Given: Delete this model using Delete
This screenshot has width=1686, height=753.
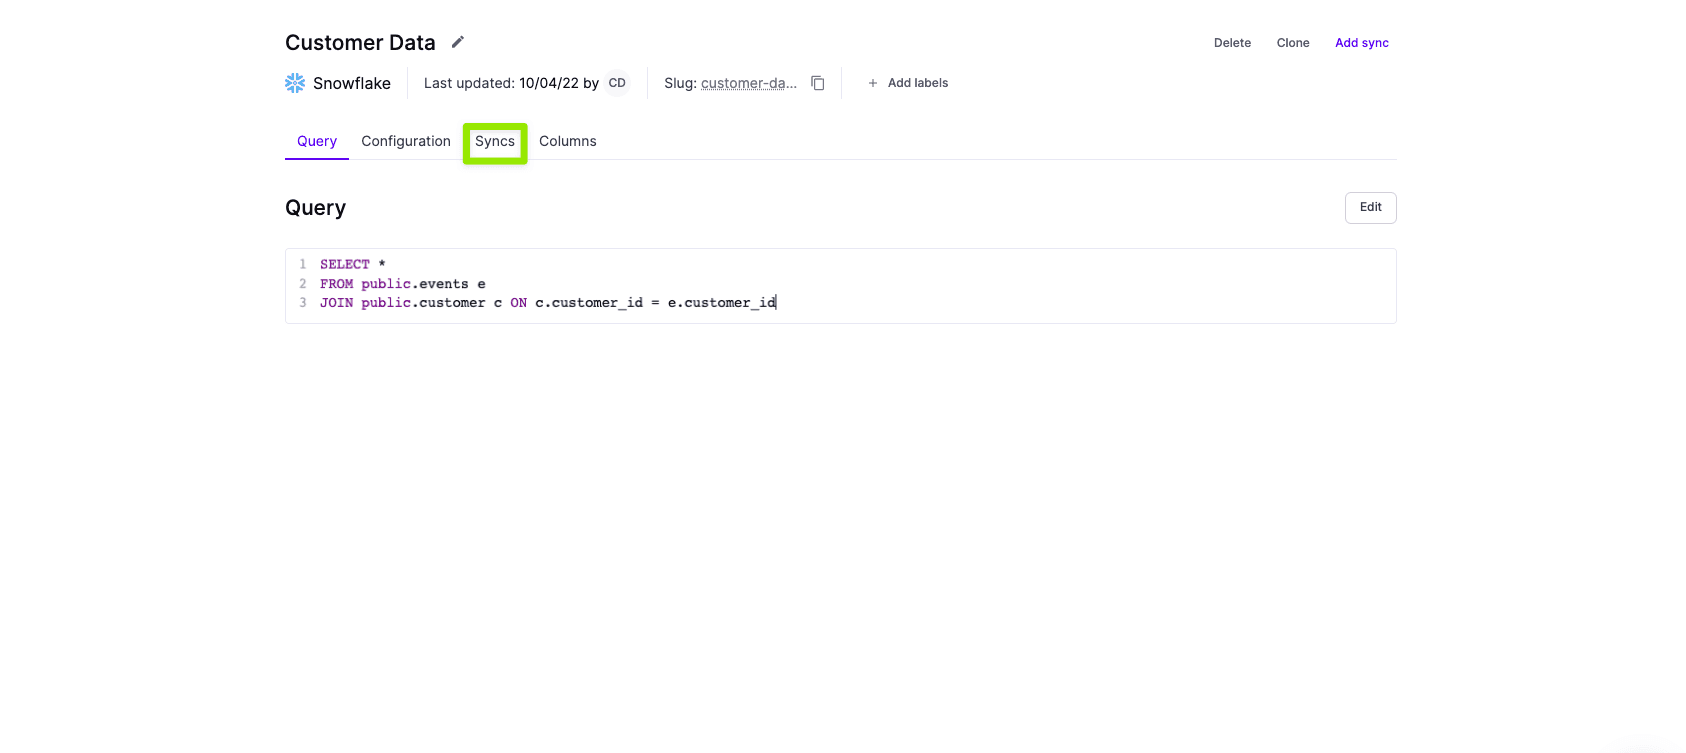Looking at the screenshot, I should 1232,43.
